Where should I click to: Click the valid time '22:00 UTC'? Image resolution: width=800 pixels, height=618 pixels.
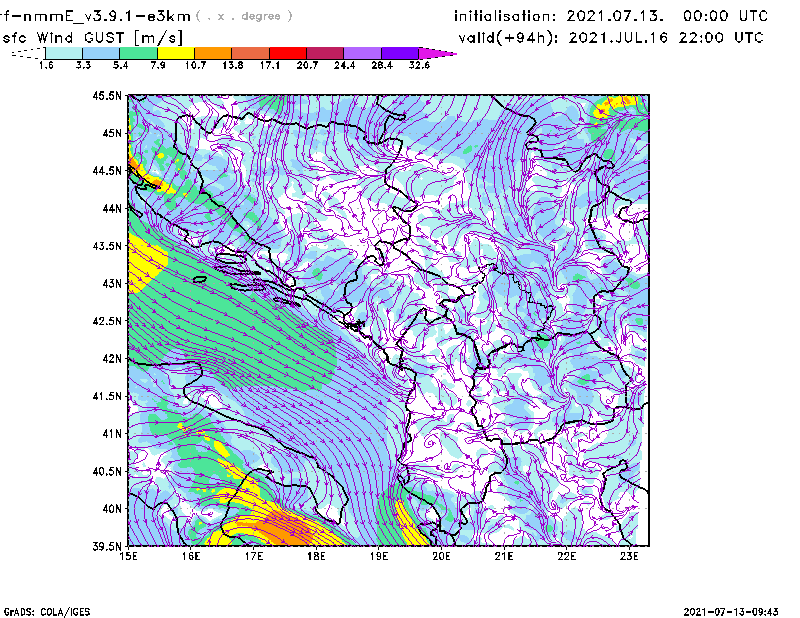pyautogui.click(x=721, y=38)
